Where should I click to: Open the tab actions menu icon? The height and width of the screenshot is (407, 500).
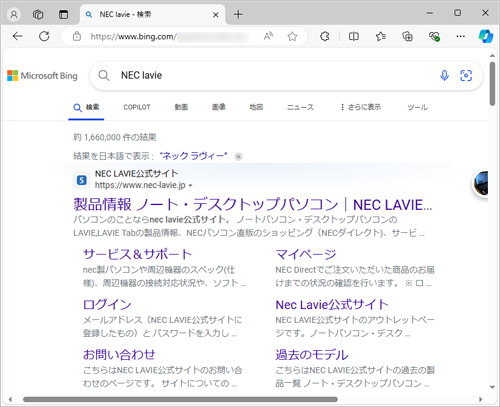63,14
